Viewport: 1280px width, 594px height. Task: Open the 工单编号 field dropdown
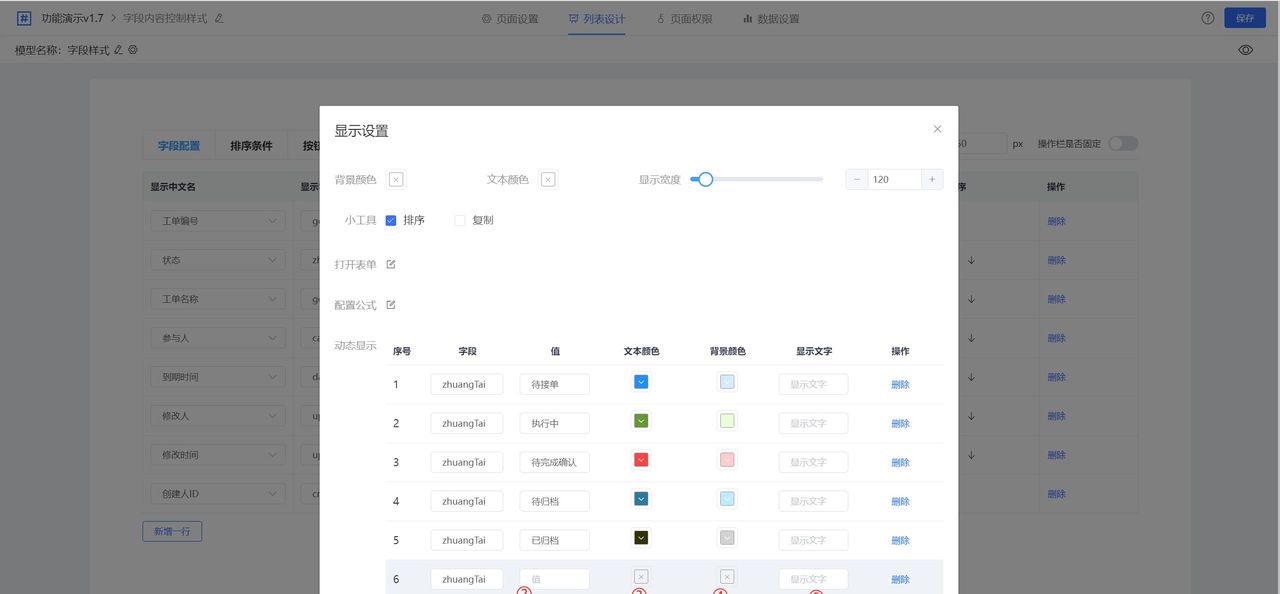click(216, 220)
